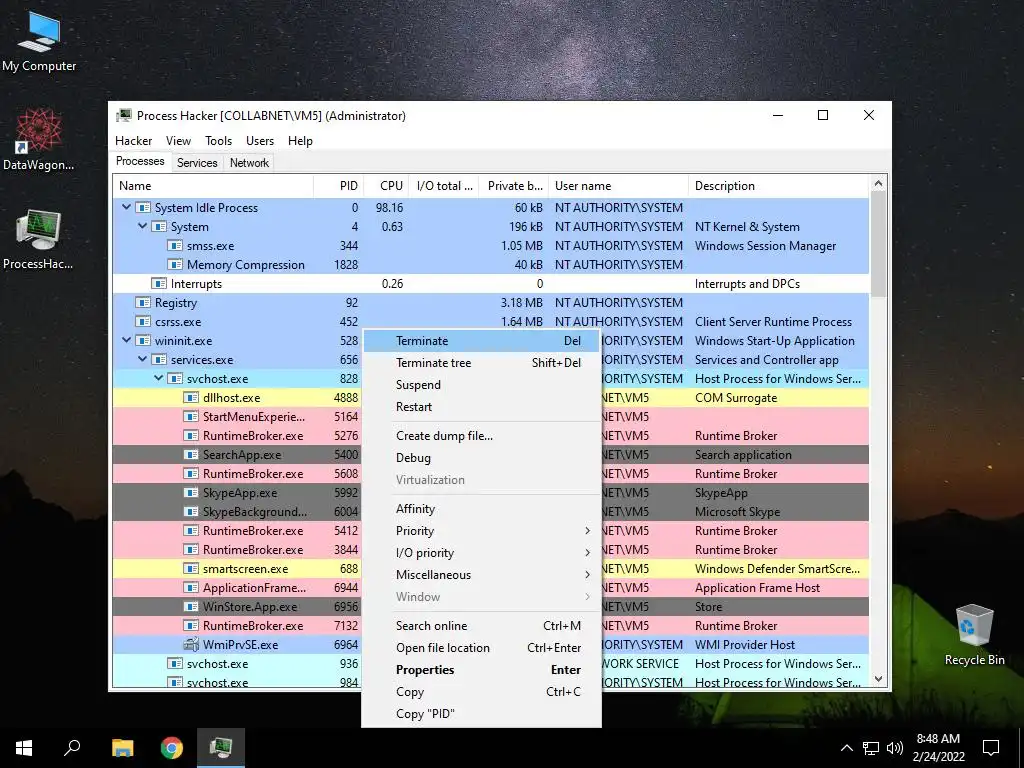Collapse wininit.exe tree node
The image size is (1024, 768).
[127, 340]
